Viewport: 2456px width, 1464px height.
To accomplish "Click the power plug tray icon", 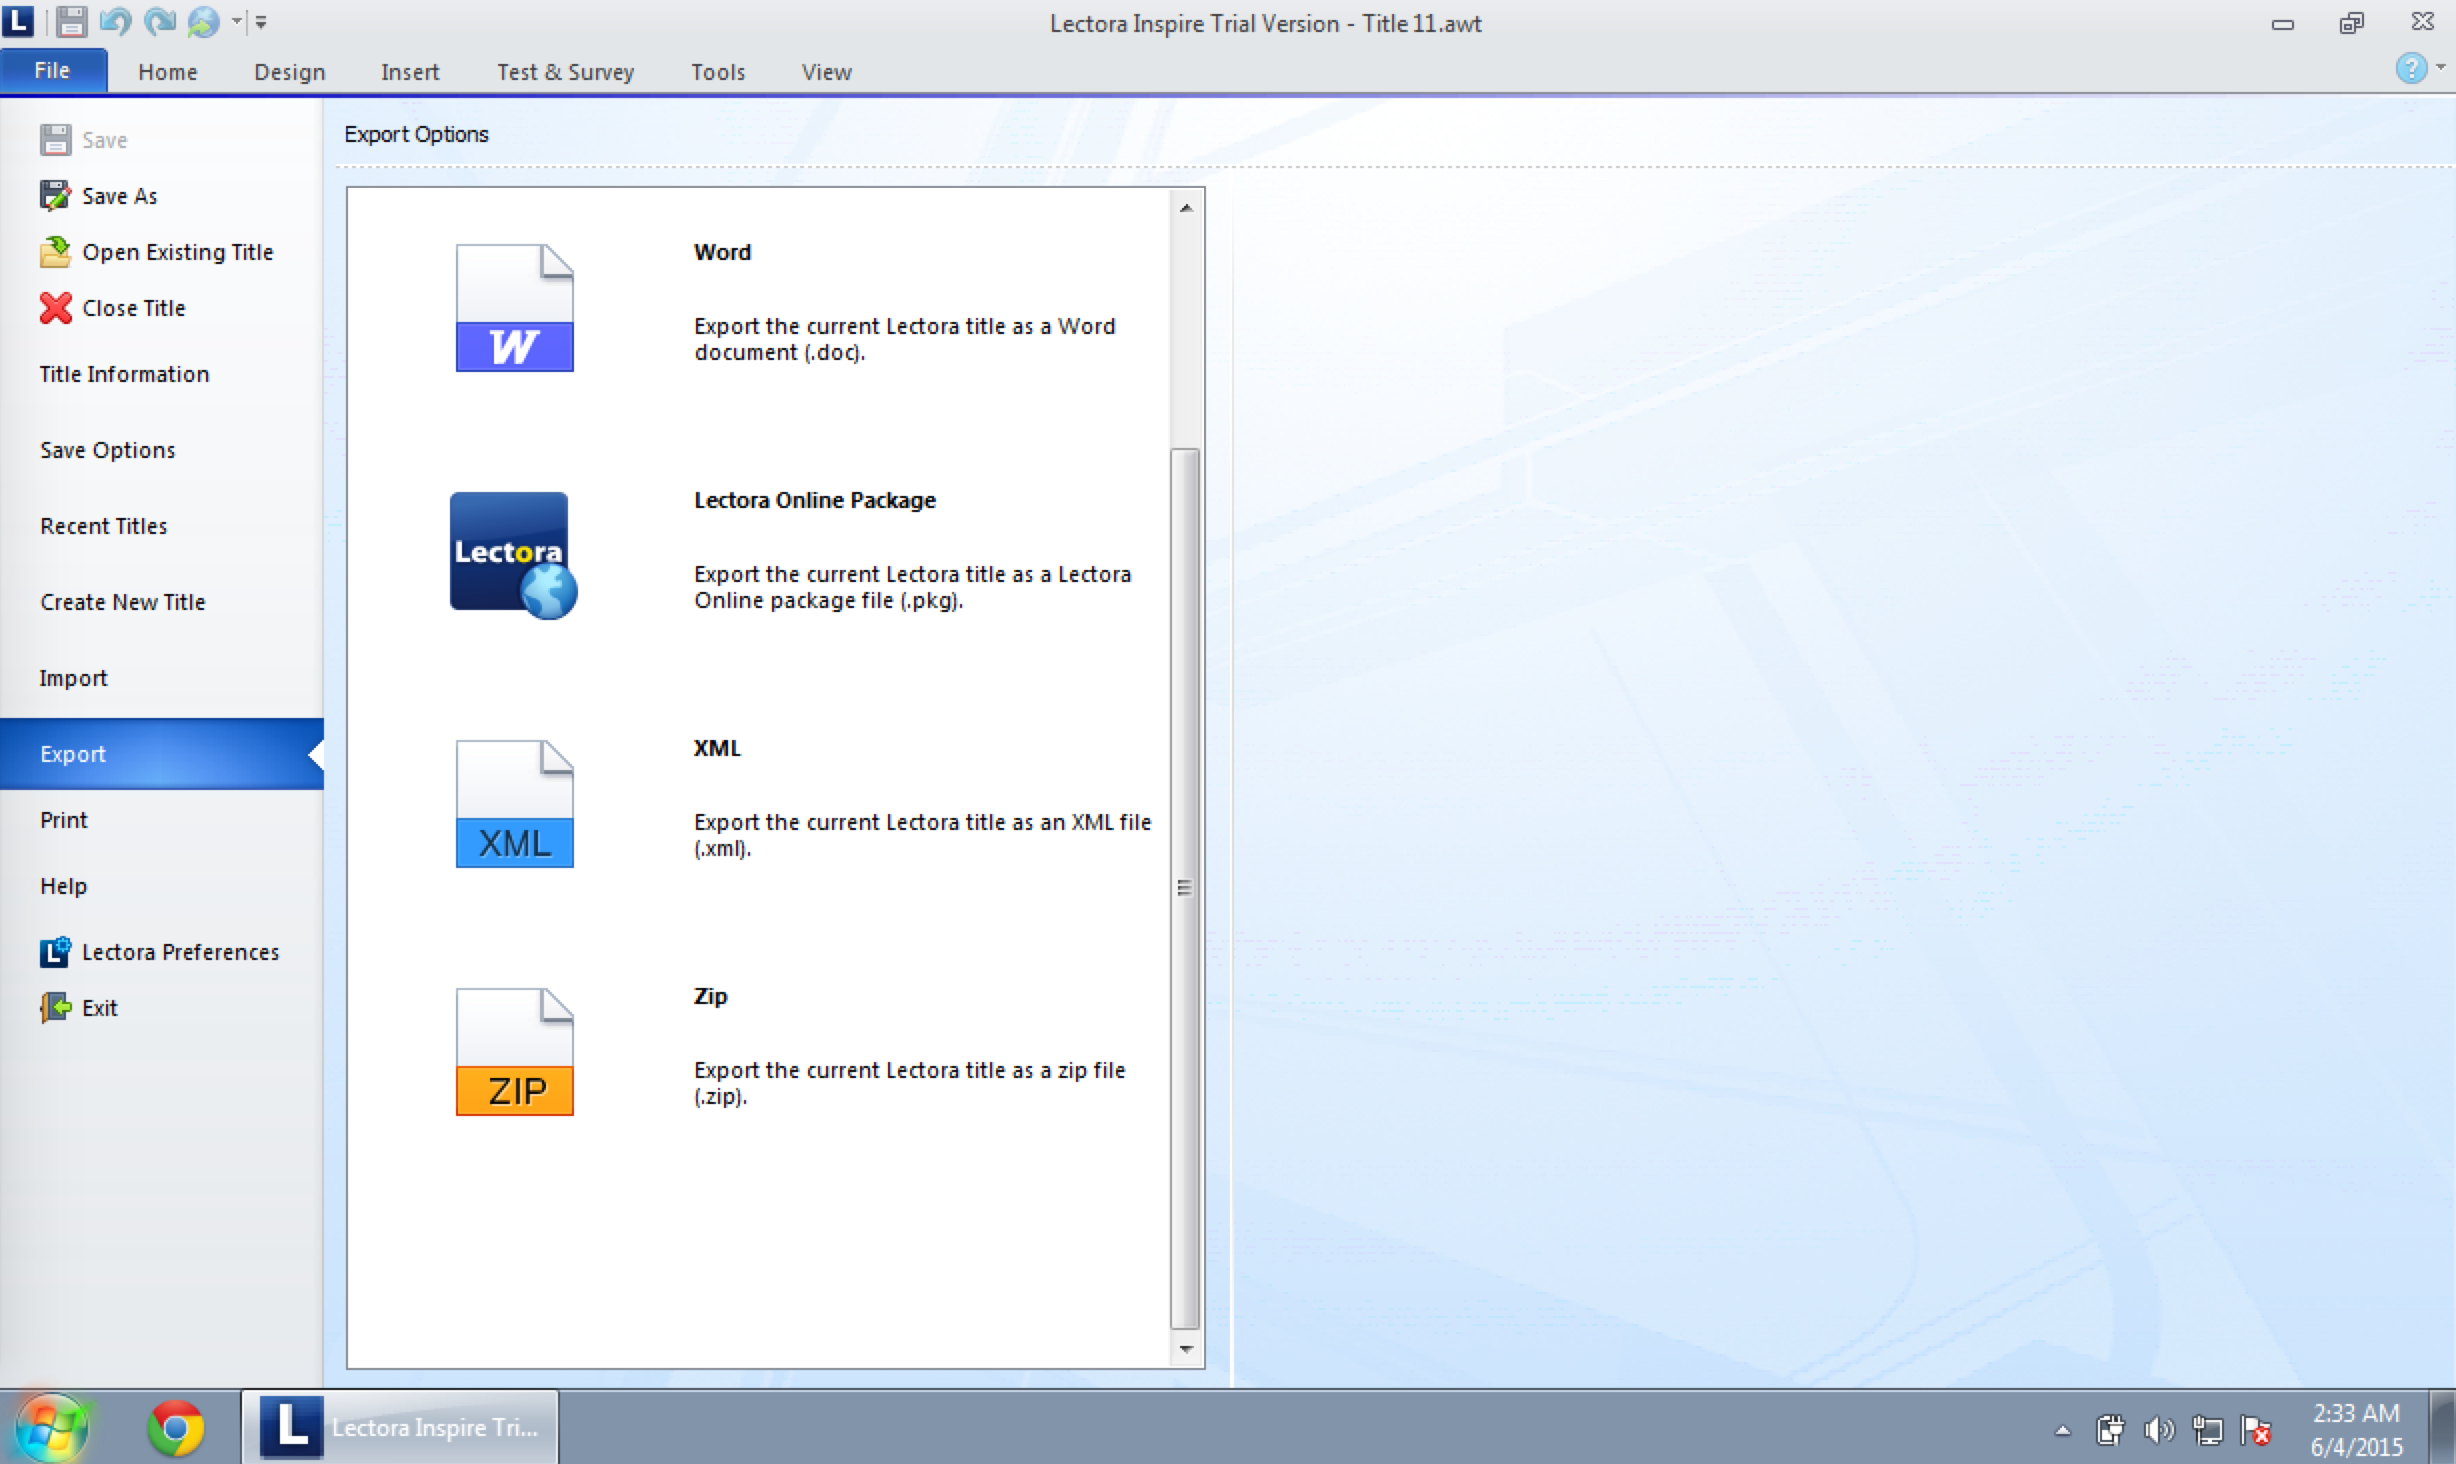I will click(x=2110, y=1431).
